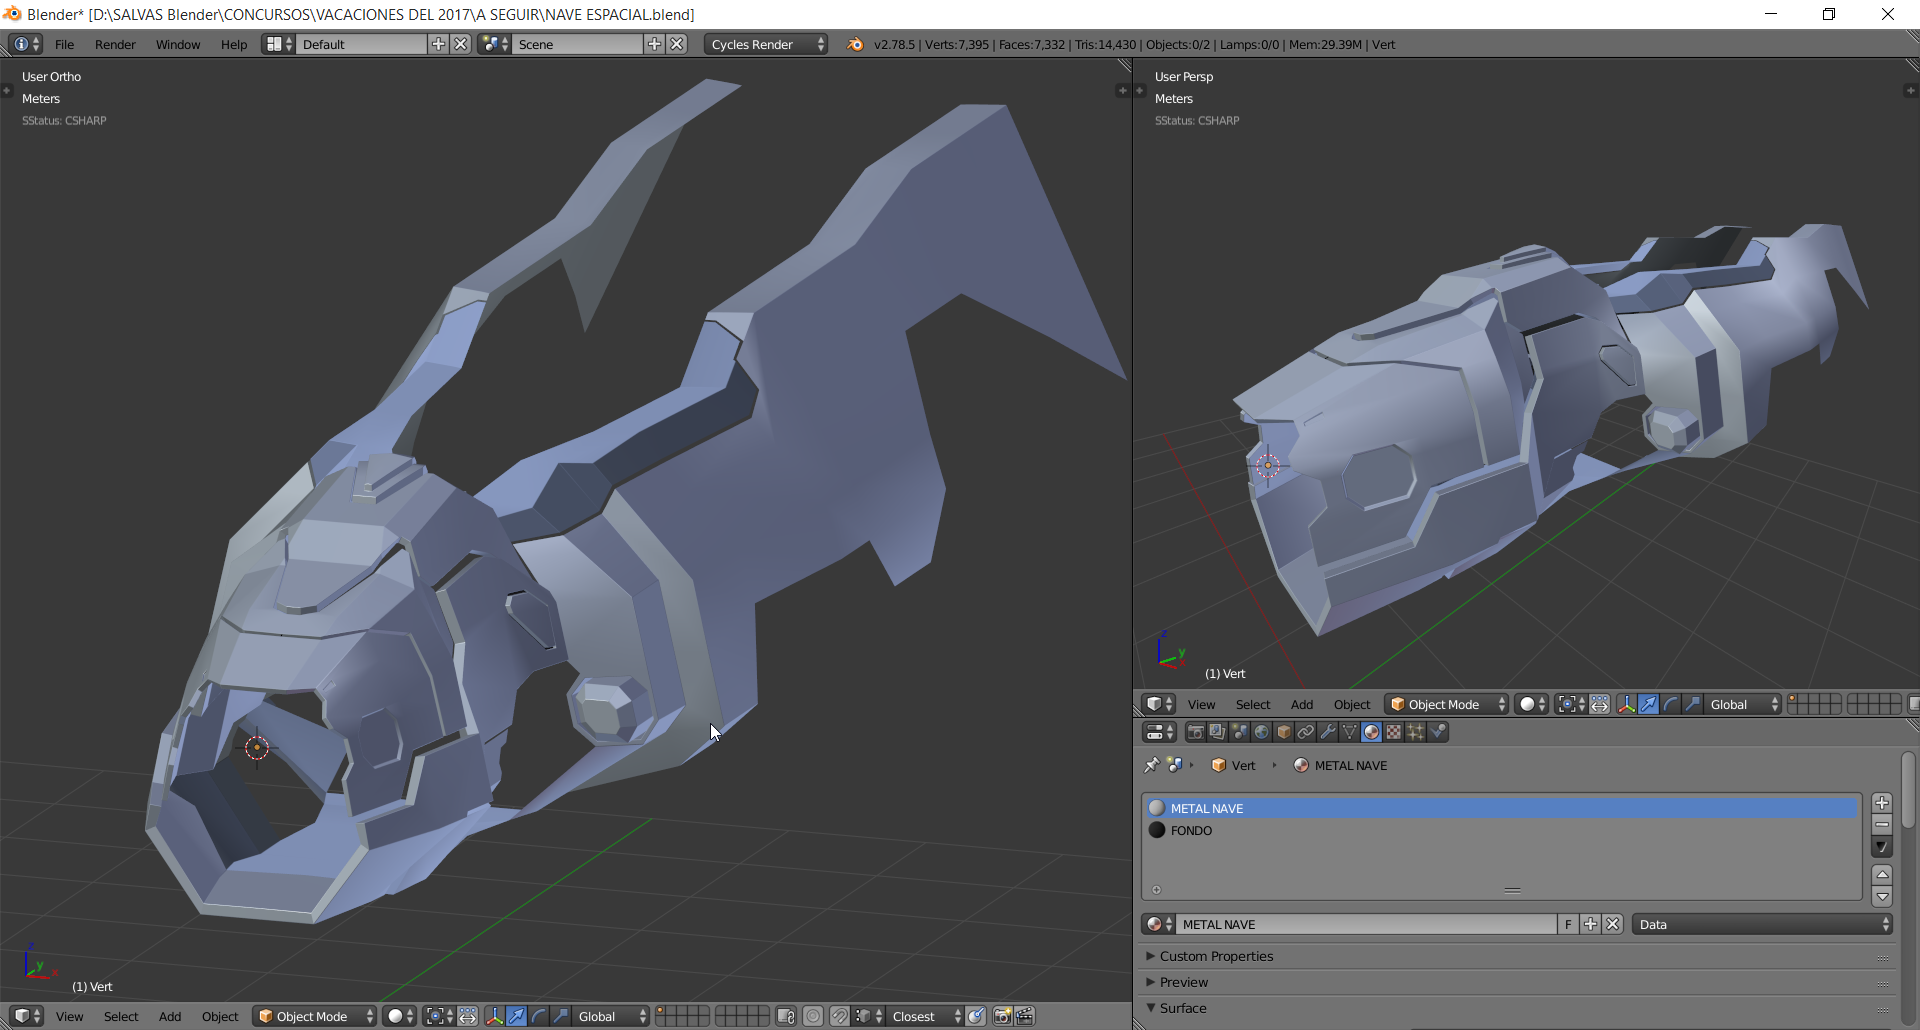Click the METAL NAVE material name field
The width and height of the screenshot is (1920, 1030).
[x=1365, y=924]
